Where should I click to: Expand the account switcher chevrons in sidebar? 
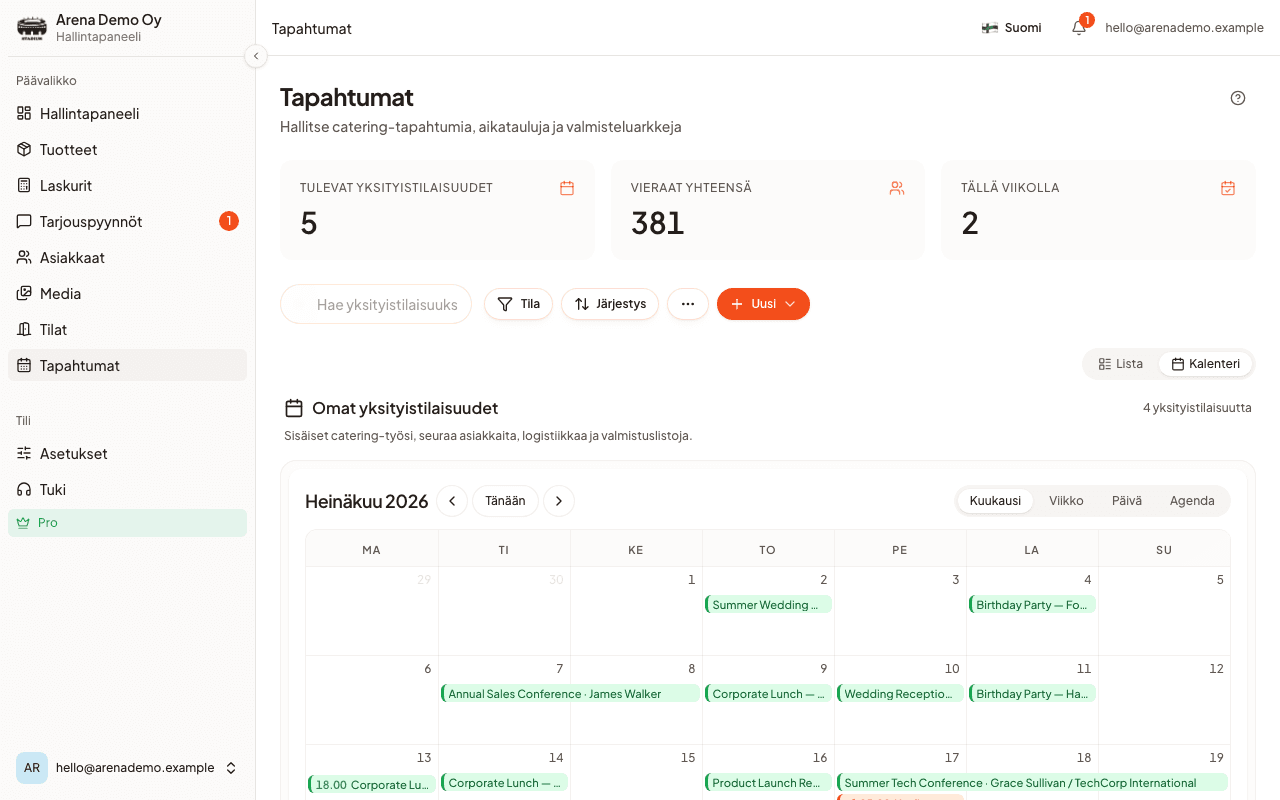coord(231,768)
